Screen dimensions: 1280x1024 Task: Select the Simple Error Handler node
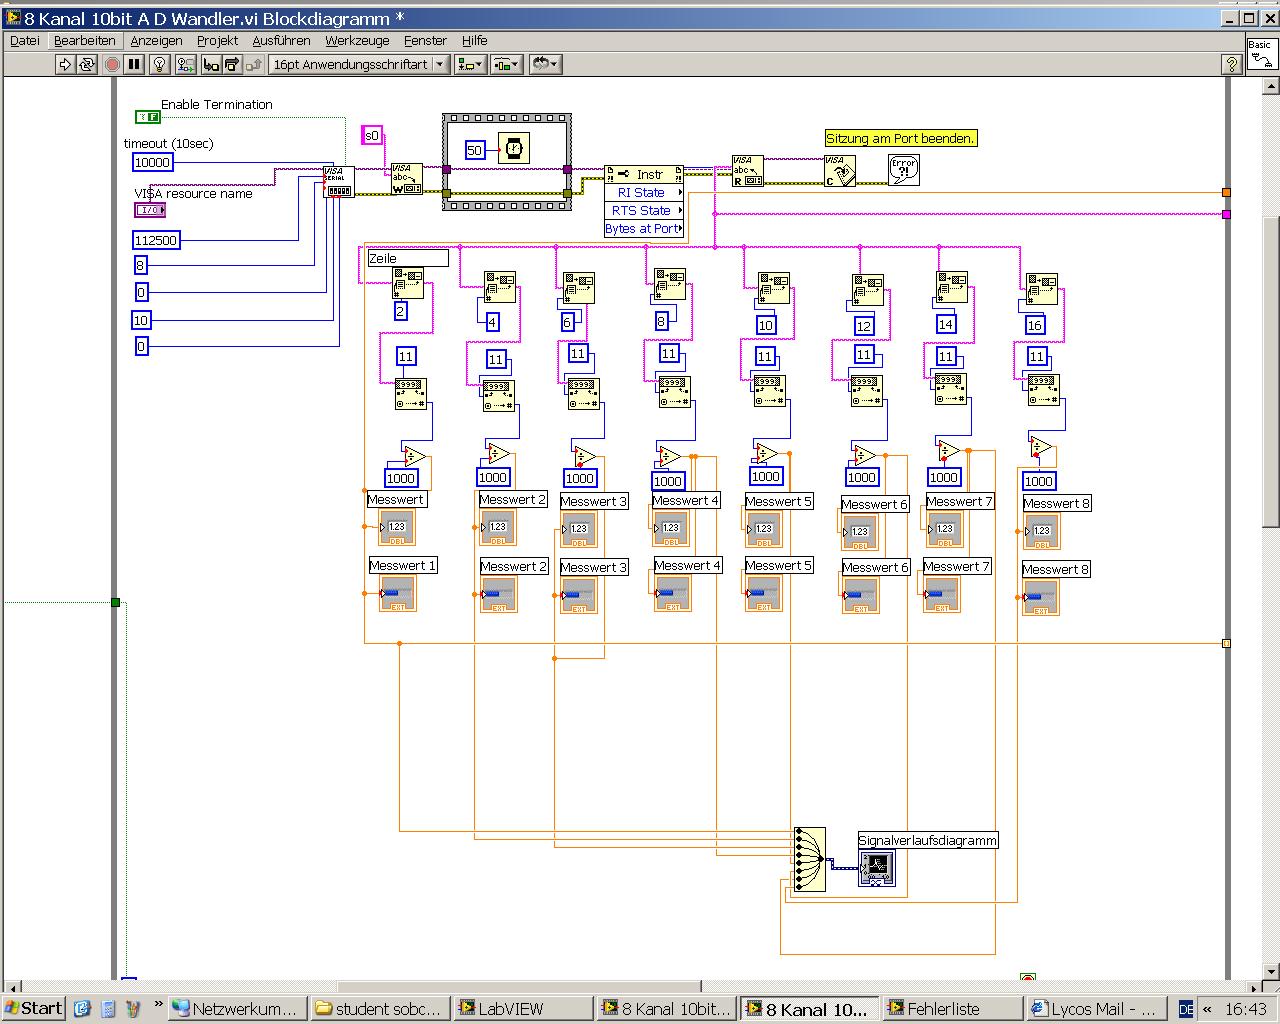pos(903,170)
